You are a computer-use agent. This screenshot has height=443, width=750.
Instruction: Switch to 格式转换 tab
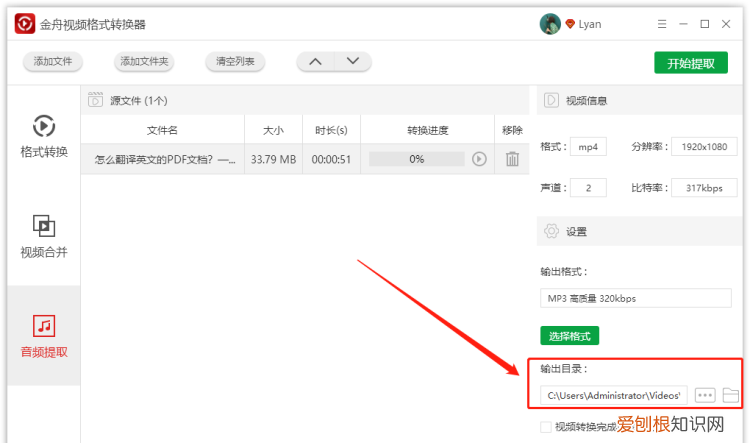pos(44,136)
